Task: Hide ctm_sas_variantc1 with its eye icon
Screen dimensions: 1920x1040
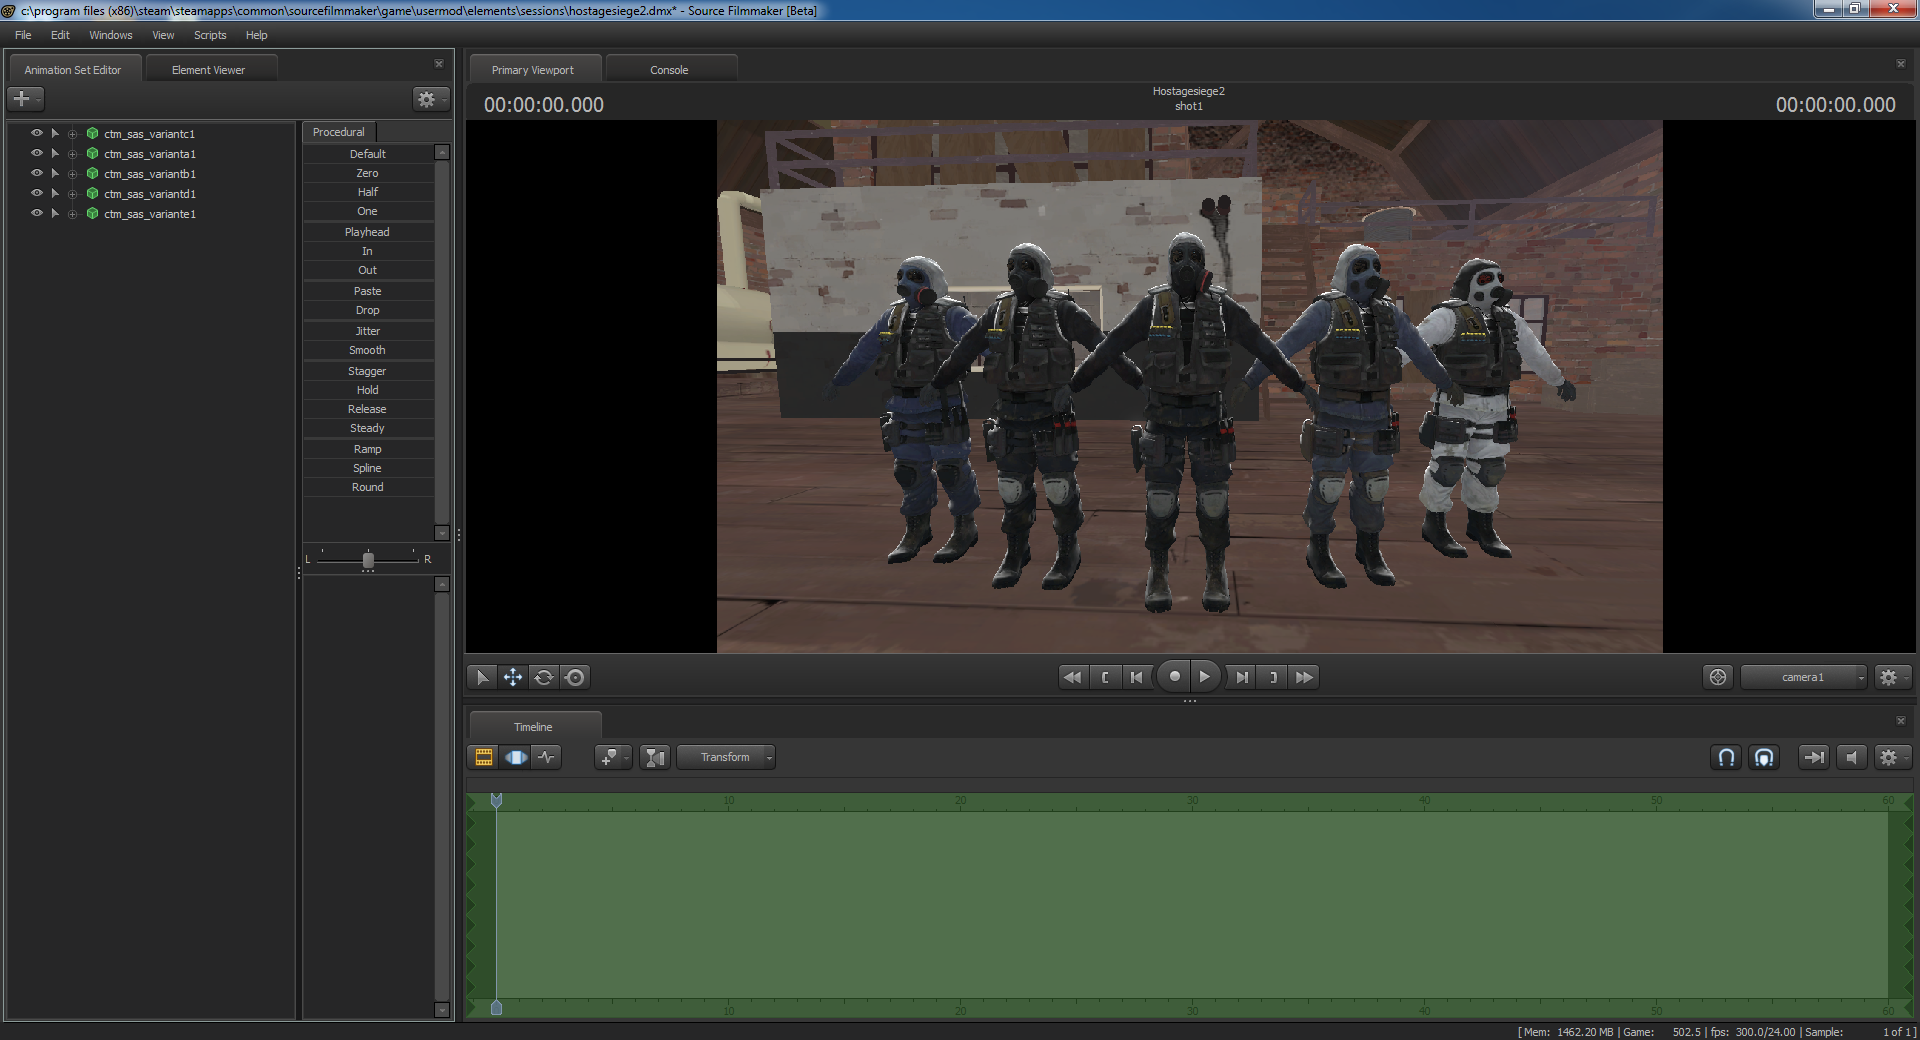Action: 37,133
